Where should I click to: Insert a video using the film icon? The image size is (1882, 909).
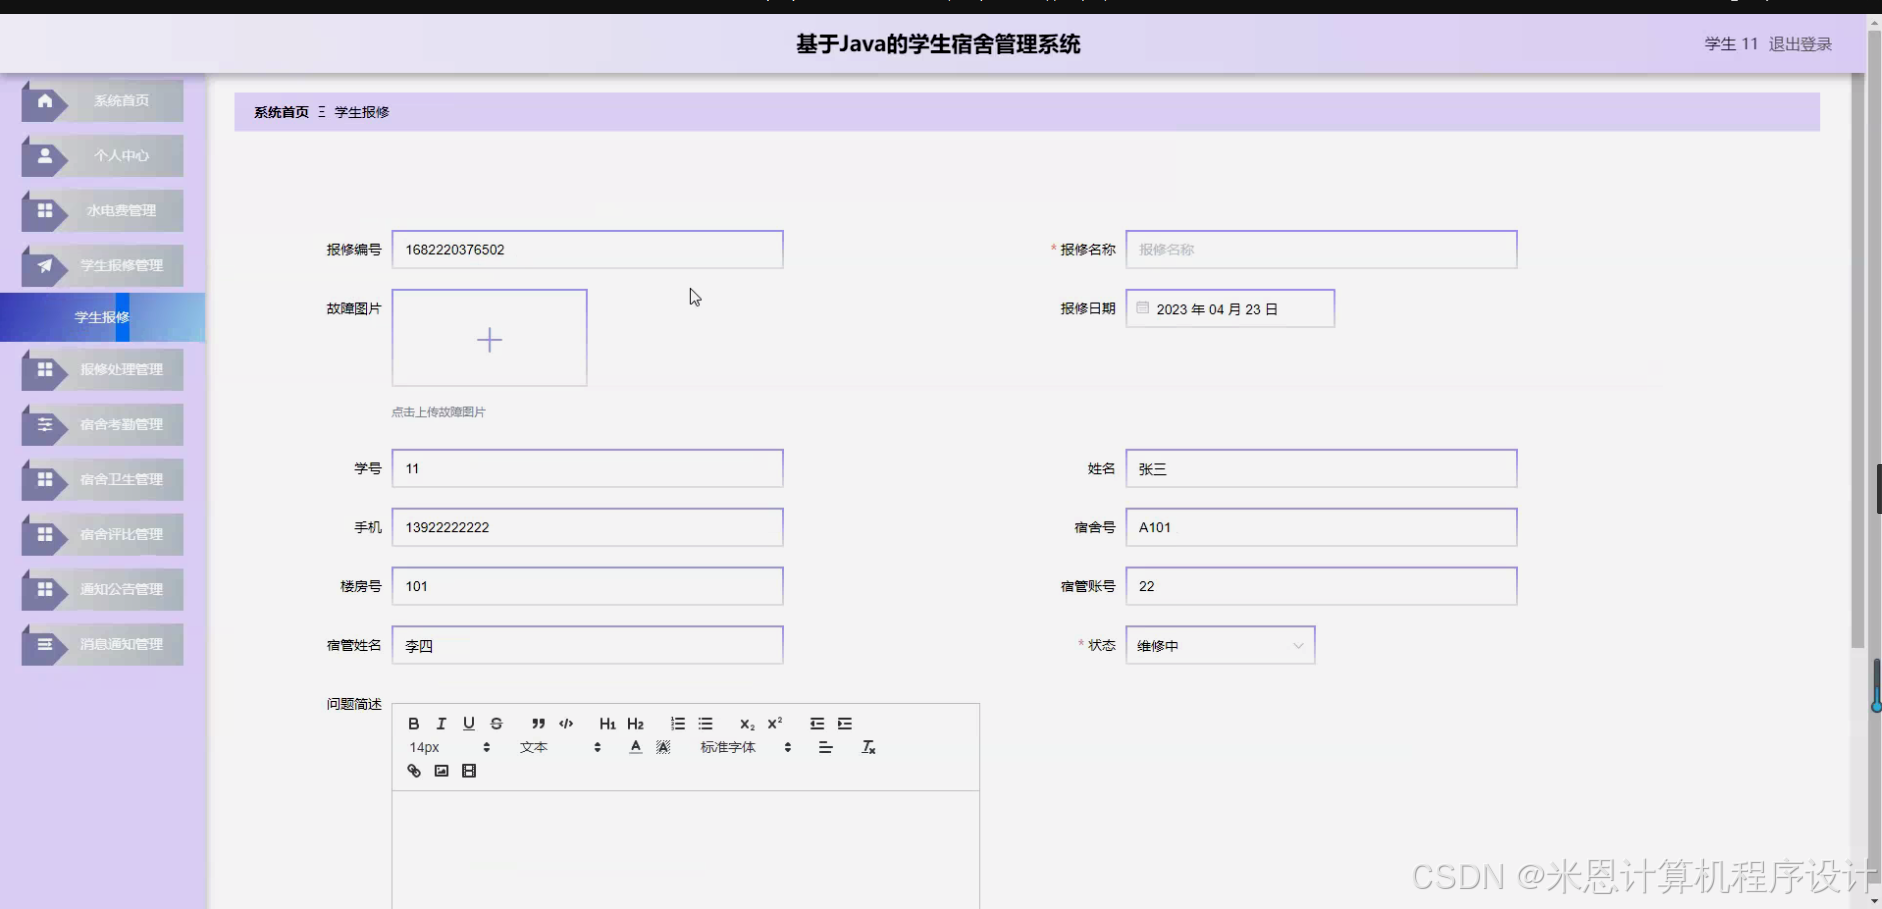point(469,770)
